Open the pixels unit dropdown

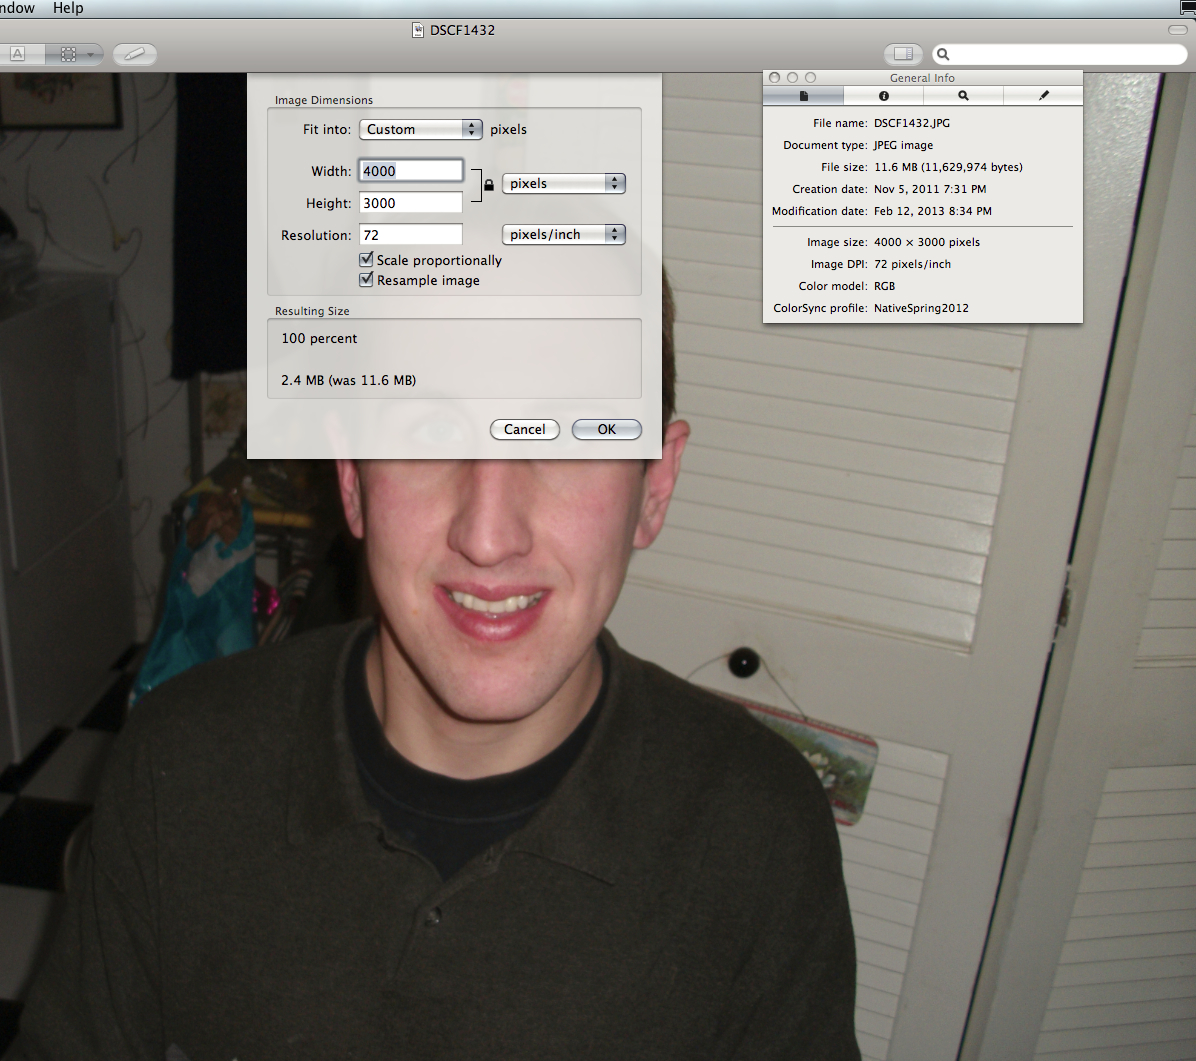pyautogui.click(x=564, y=183)
